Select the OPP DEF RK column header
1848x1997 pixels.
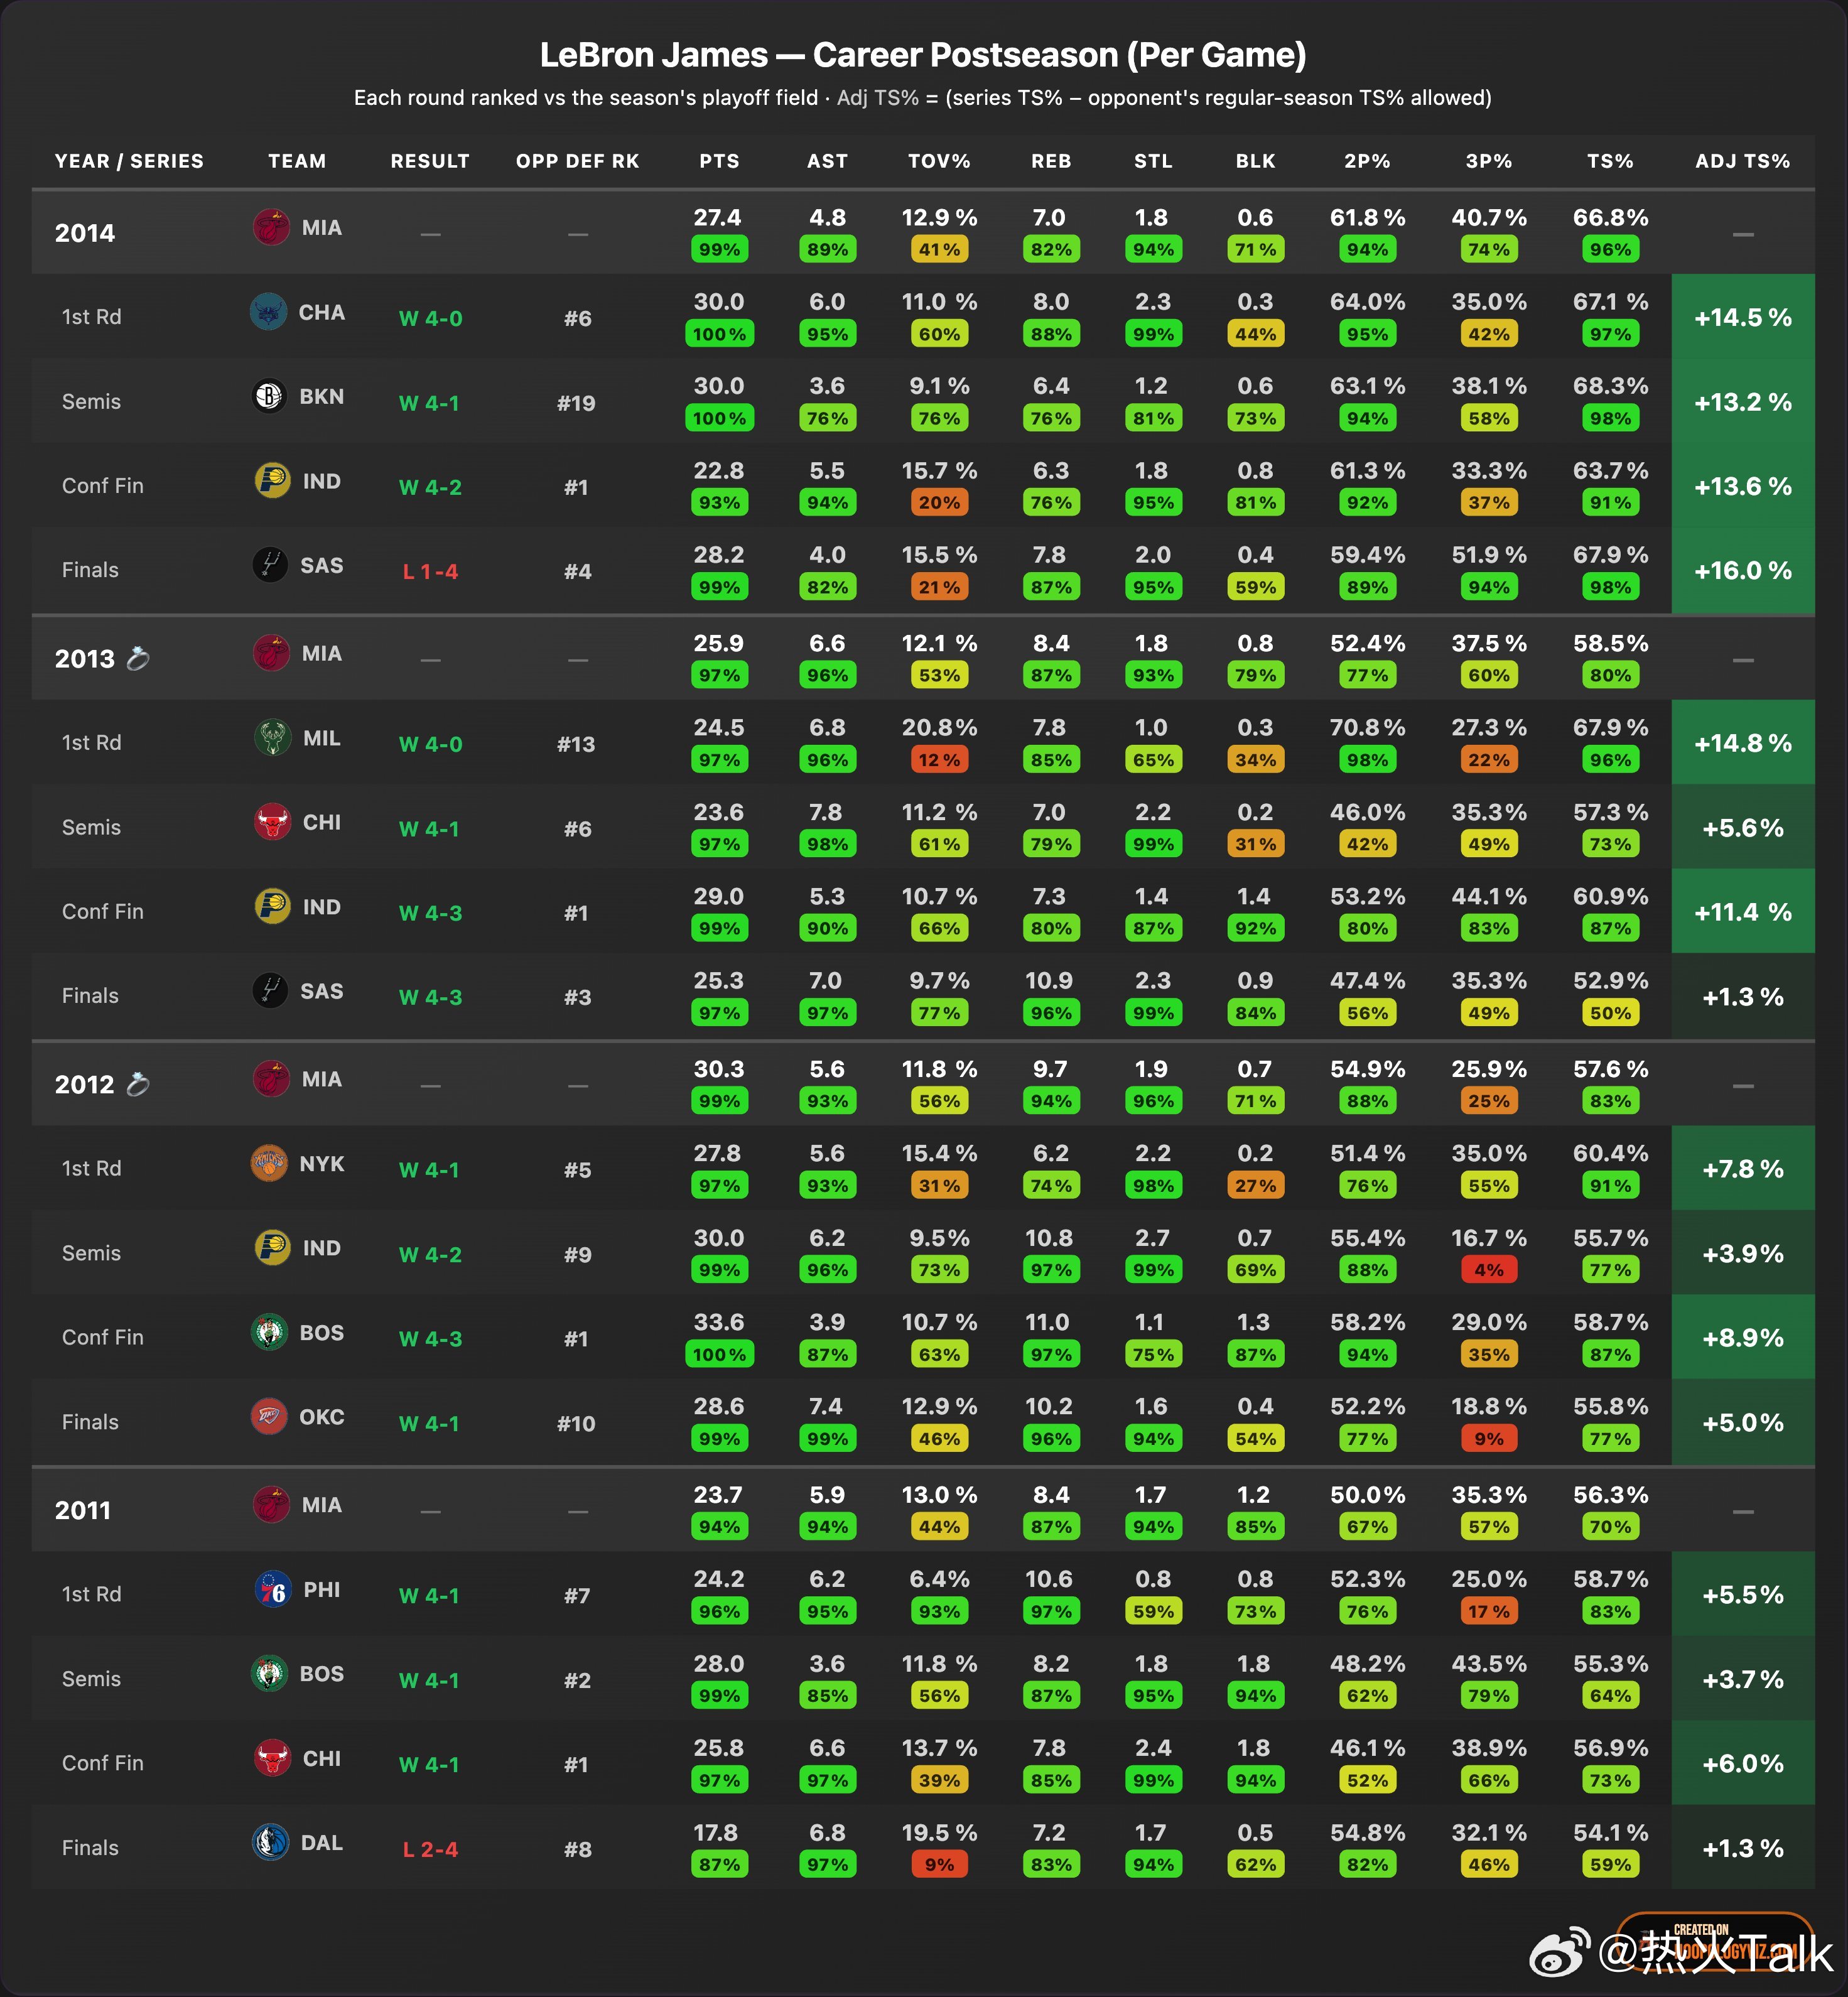click(577, 161)
